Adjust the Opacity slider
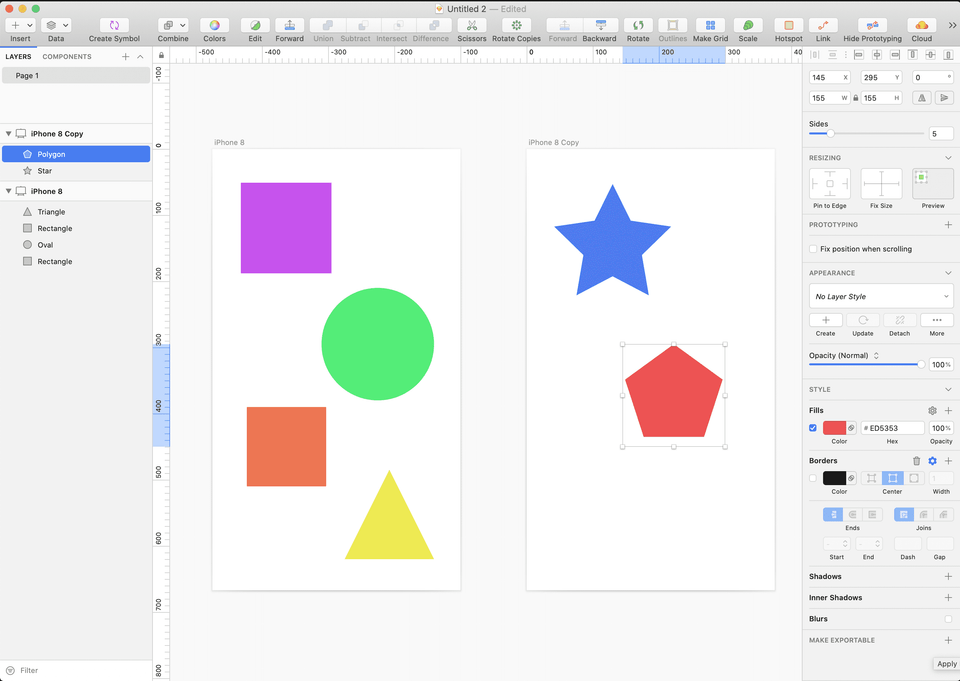The image size is (960, 681). pyautogui.click(x=921, y=364)
